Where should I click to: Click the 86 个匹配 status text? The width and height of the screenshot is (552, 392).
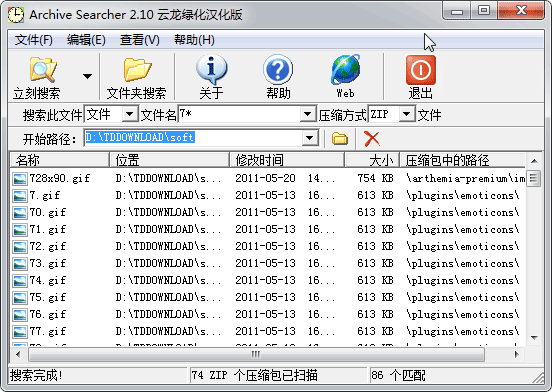(x=398, y=375)
